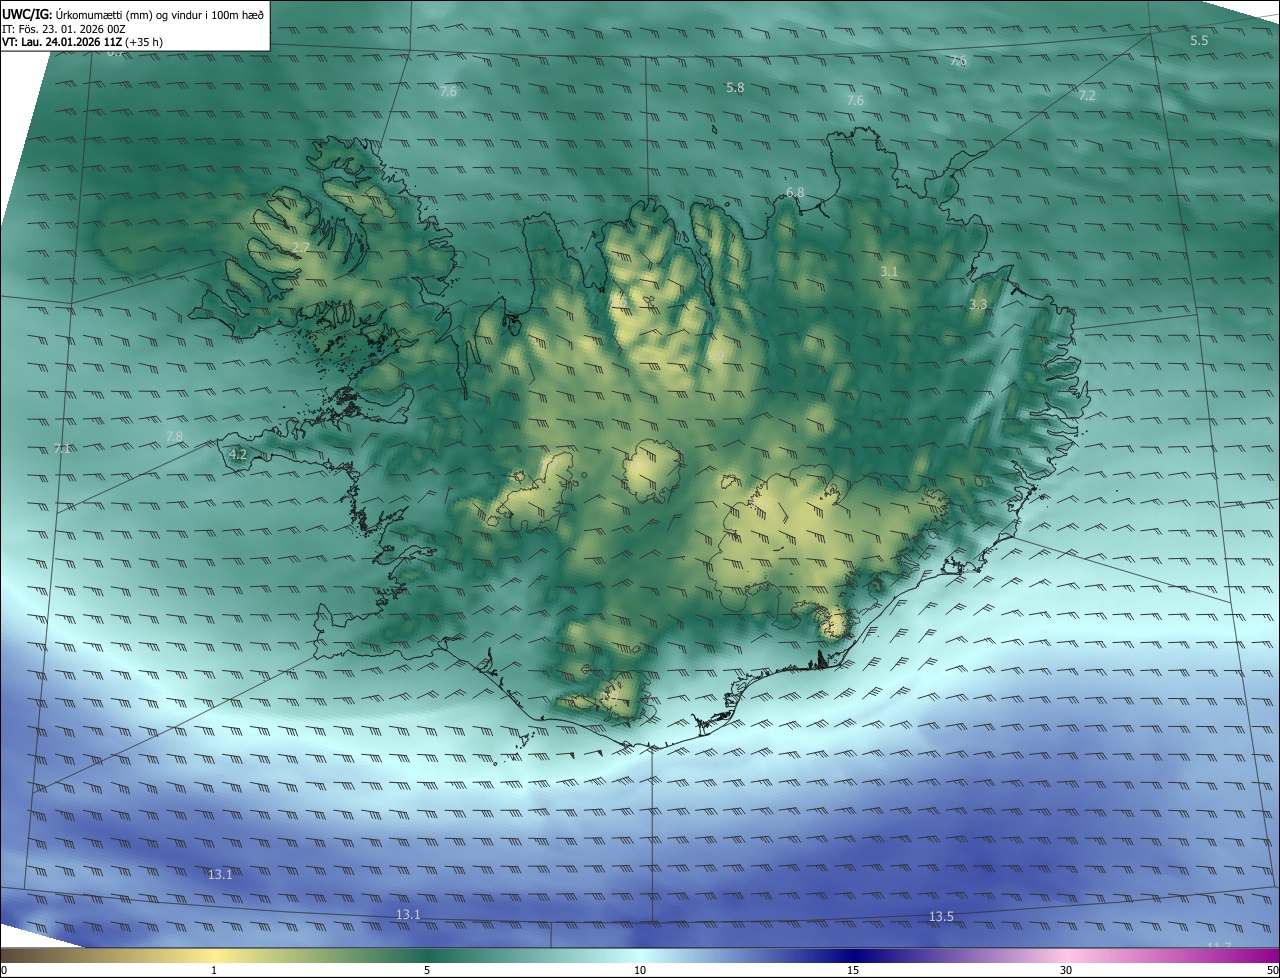Select the 4.2 value on Snæfellsnes peninsula
Viewport: 1280px width, 978px height.
238,454
